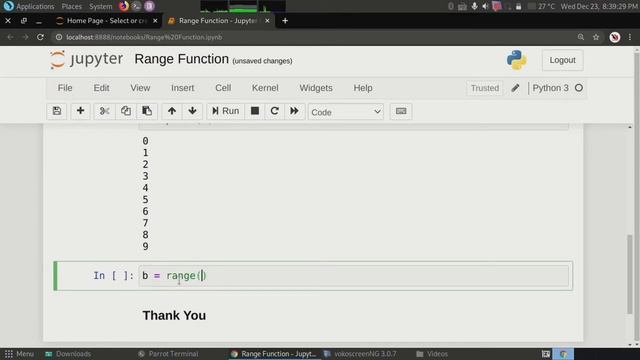Image resolution: width=640 pixels, height=360 pixels.
Task: Paste cells below icon
Action: [x=147, y=111]
